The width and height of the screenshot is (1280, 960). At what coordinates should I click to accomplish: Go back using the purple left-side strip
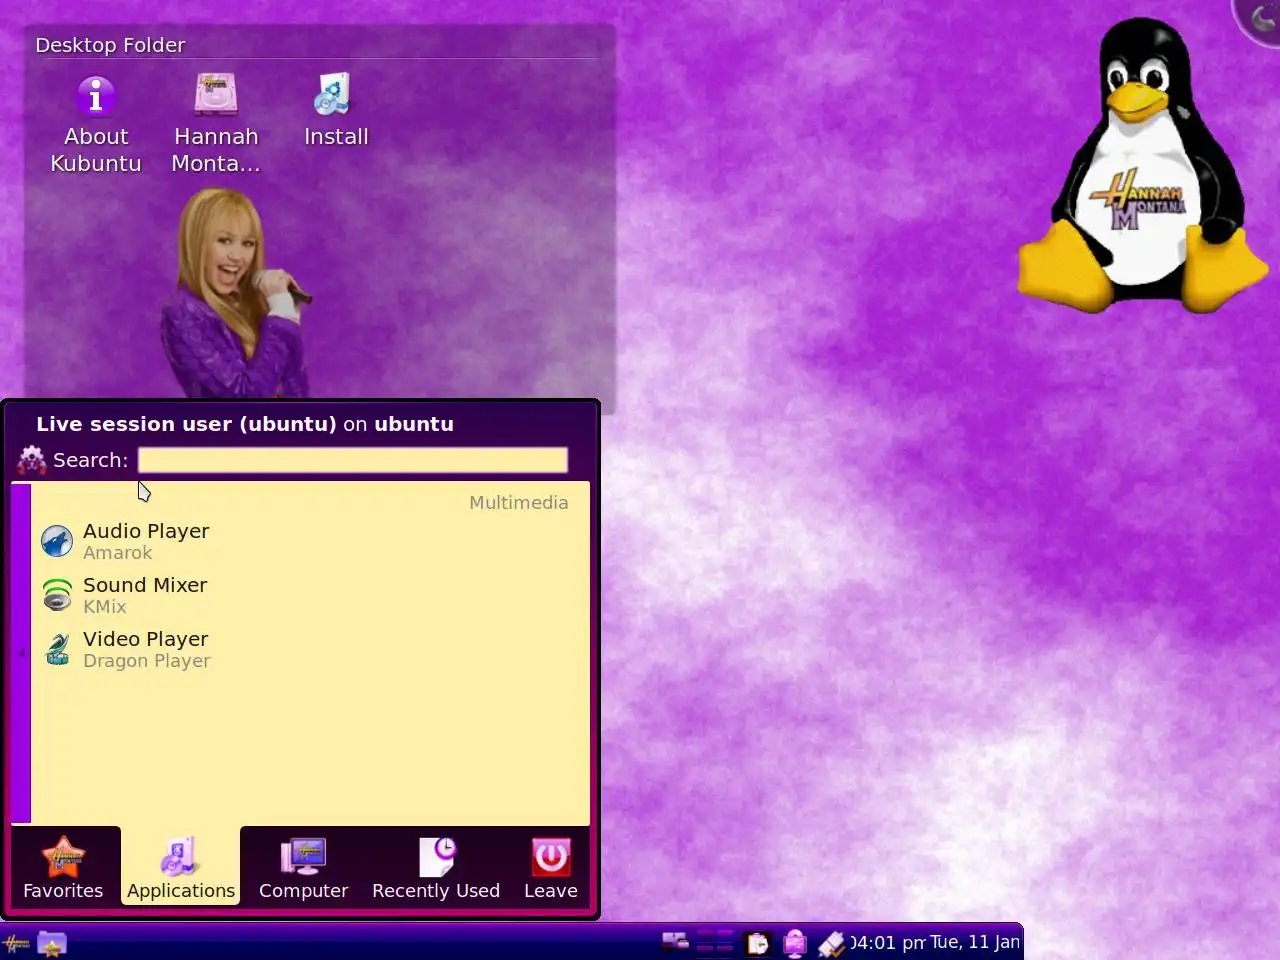pyautogui.click(x=21, y=653)
